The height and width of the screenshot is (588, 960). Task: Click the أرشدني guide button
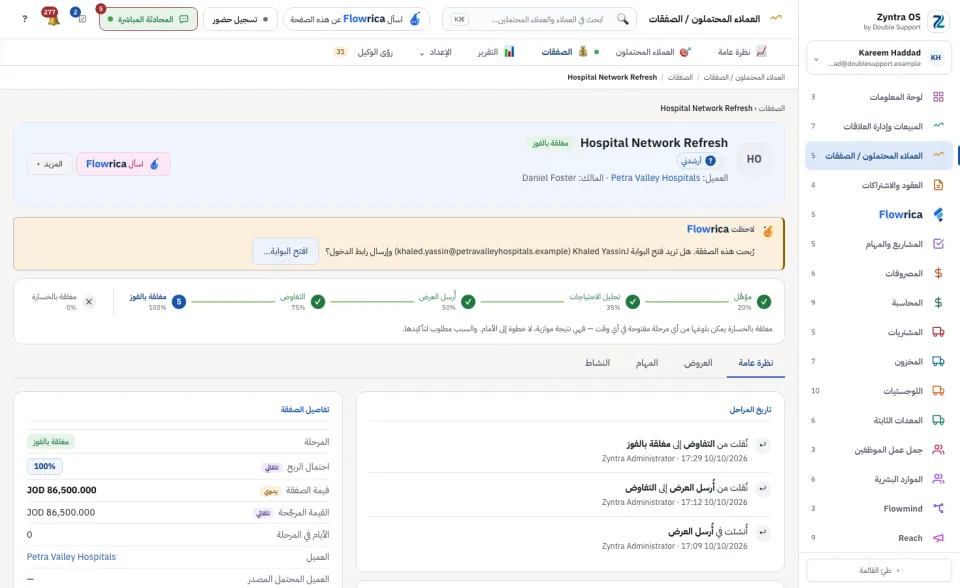click(698, 160)
